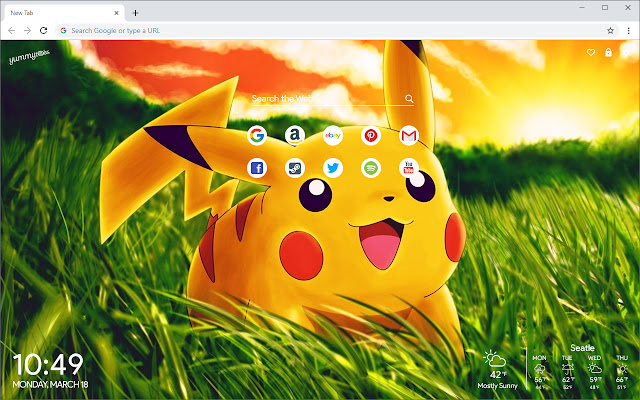Select the TUE forecast
The image size is (640, 400).
(567, 372)
